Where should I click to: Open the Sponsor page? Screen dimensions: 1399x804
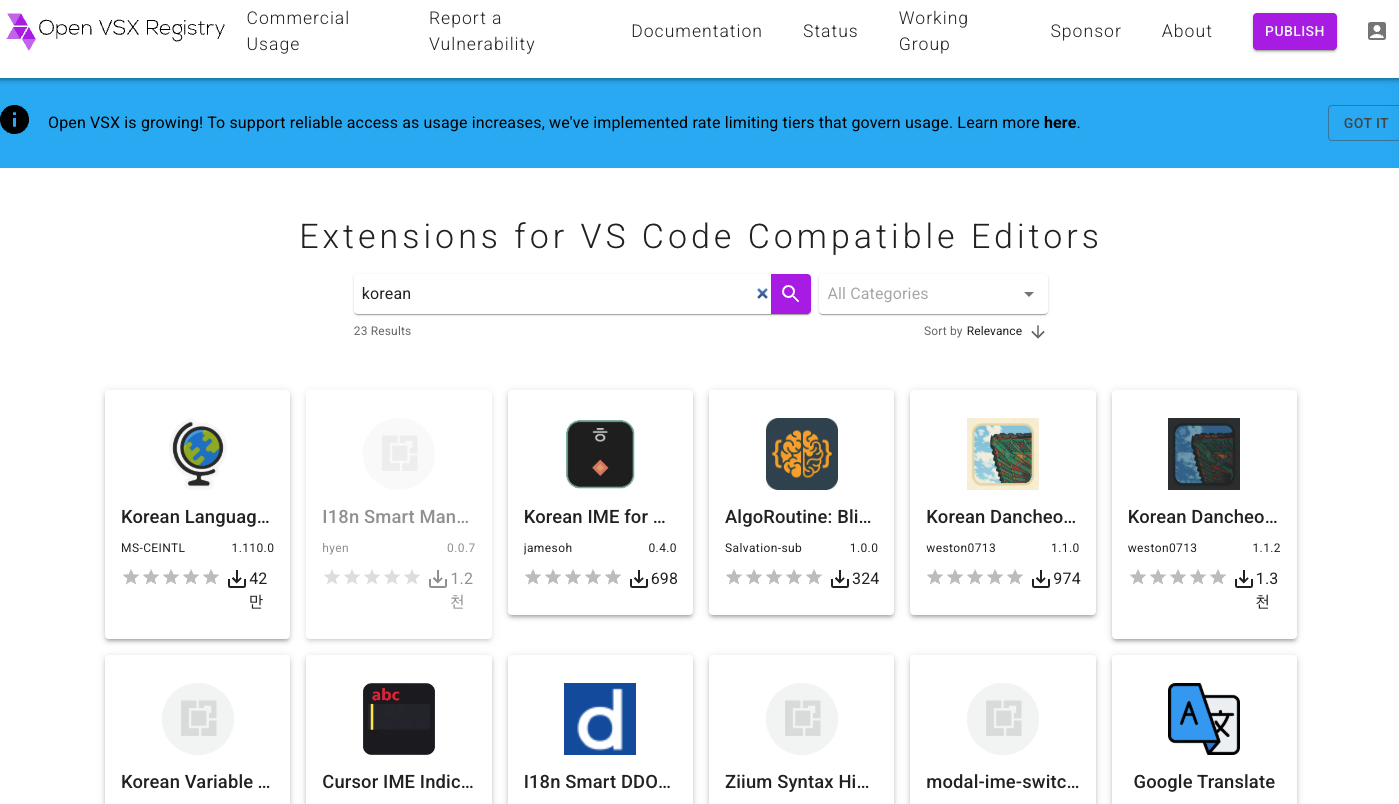pyautogui.click(x=1086, y=31)
